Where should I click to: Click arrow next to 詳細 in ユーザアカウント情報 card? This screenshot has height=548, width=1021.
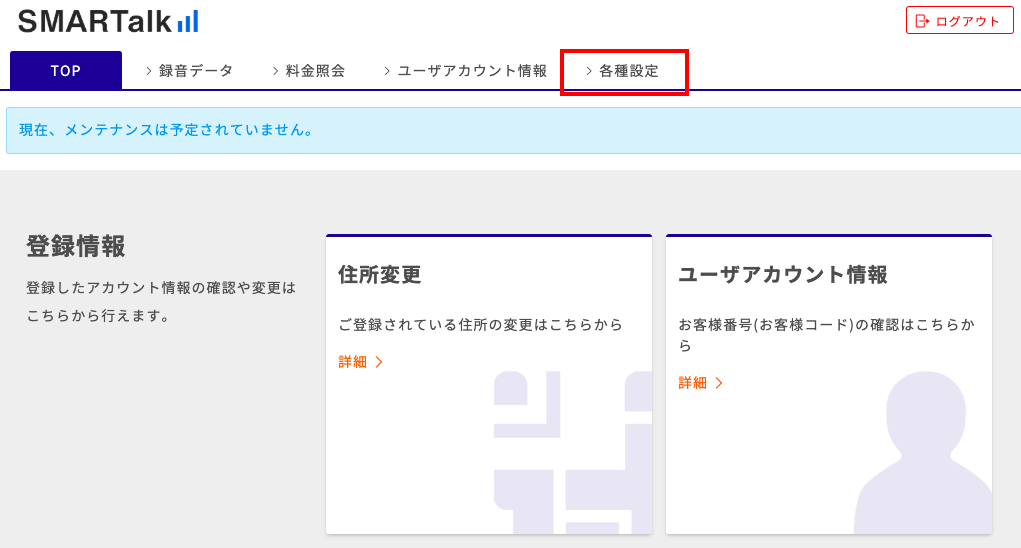(x=719, y=383)
